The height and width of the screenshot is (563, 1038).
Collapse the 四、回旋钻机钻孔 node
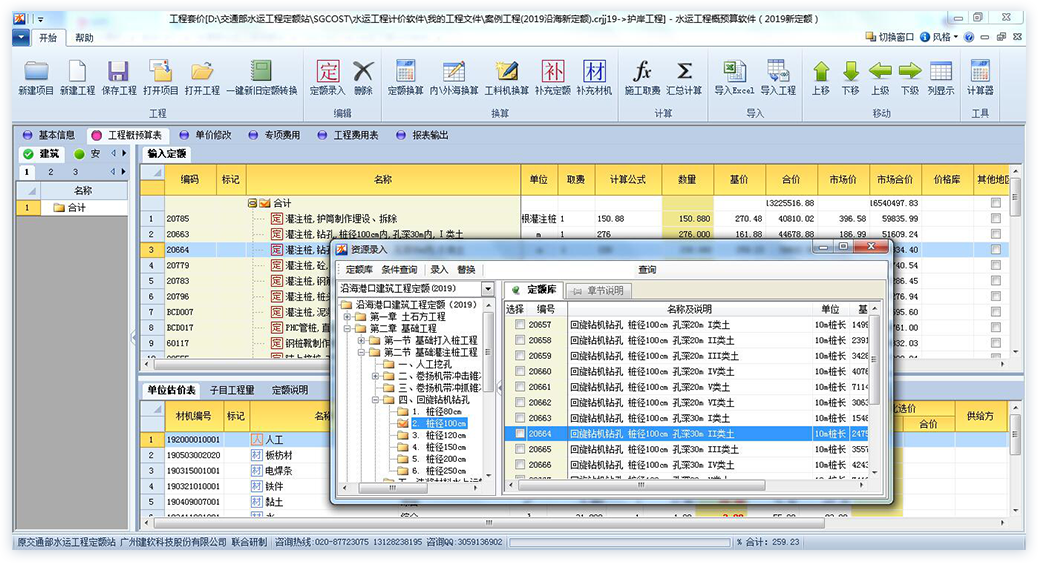point(375,400)
